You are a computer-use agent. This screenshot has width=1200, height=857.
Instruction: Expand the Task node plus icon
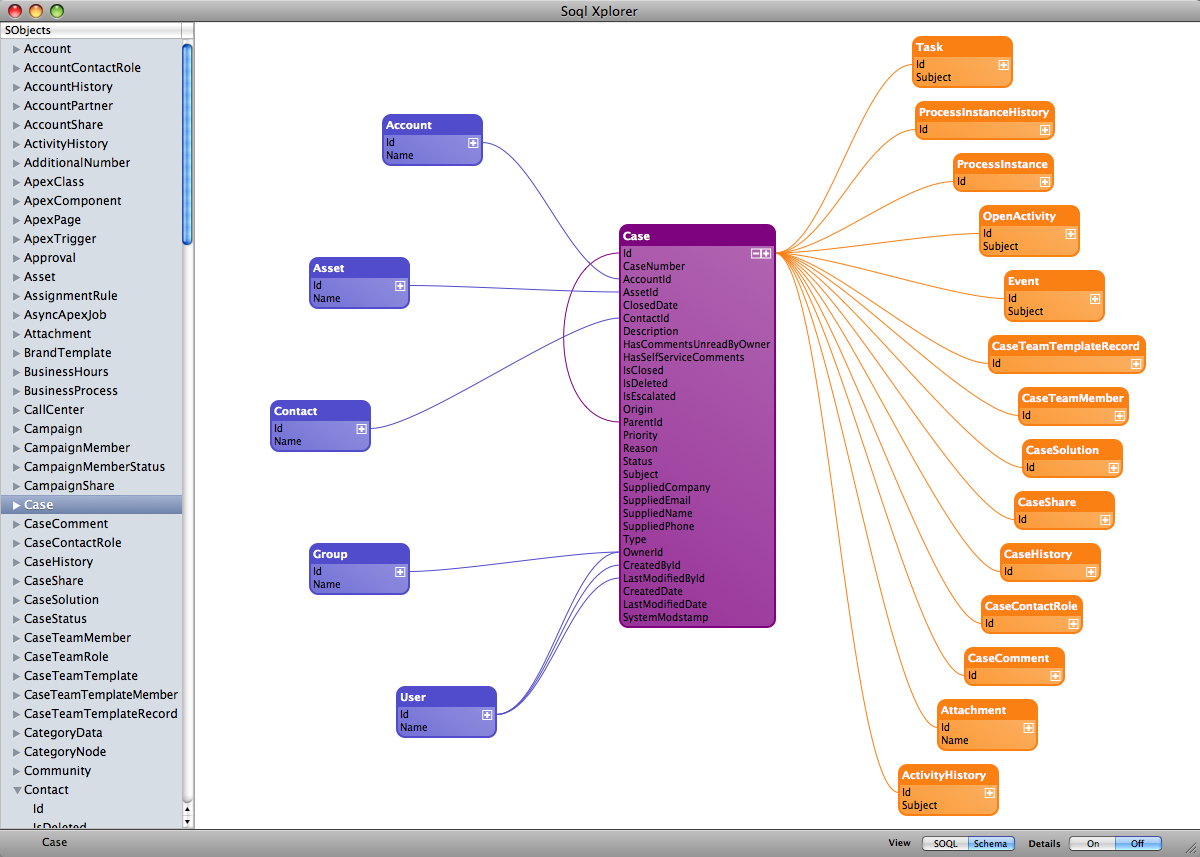(1003, 65)
